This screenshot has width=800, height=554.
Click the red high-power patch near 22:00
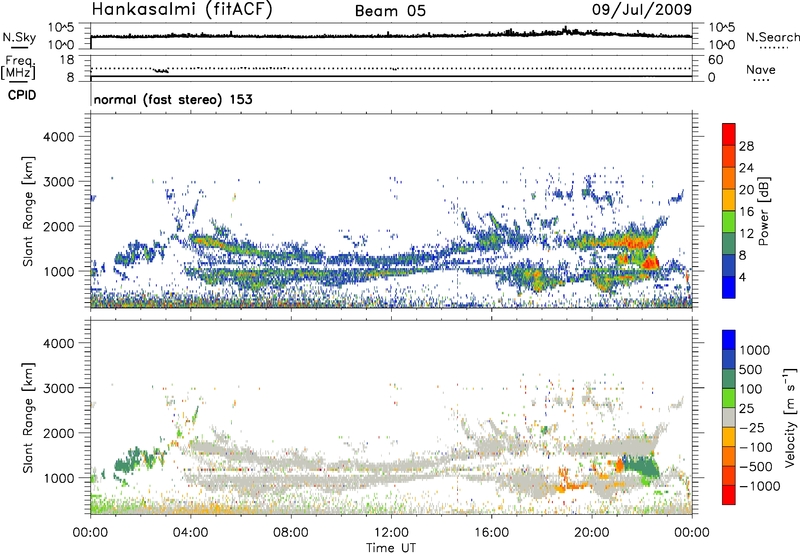point(650,263)
